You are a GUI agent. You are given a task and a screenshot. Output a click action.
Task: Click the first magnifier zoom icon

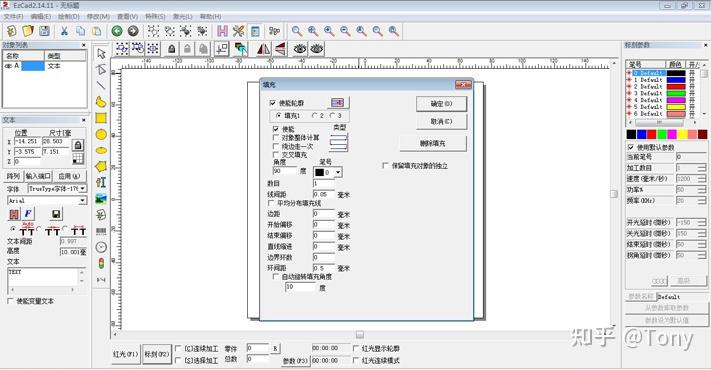297,31
